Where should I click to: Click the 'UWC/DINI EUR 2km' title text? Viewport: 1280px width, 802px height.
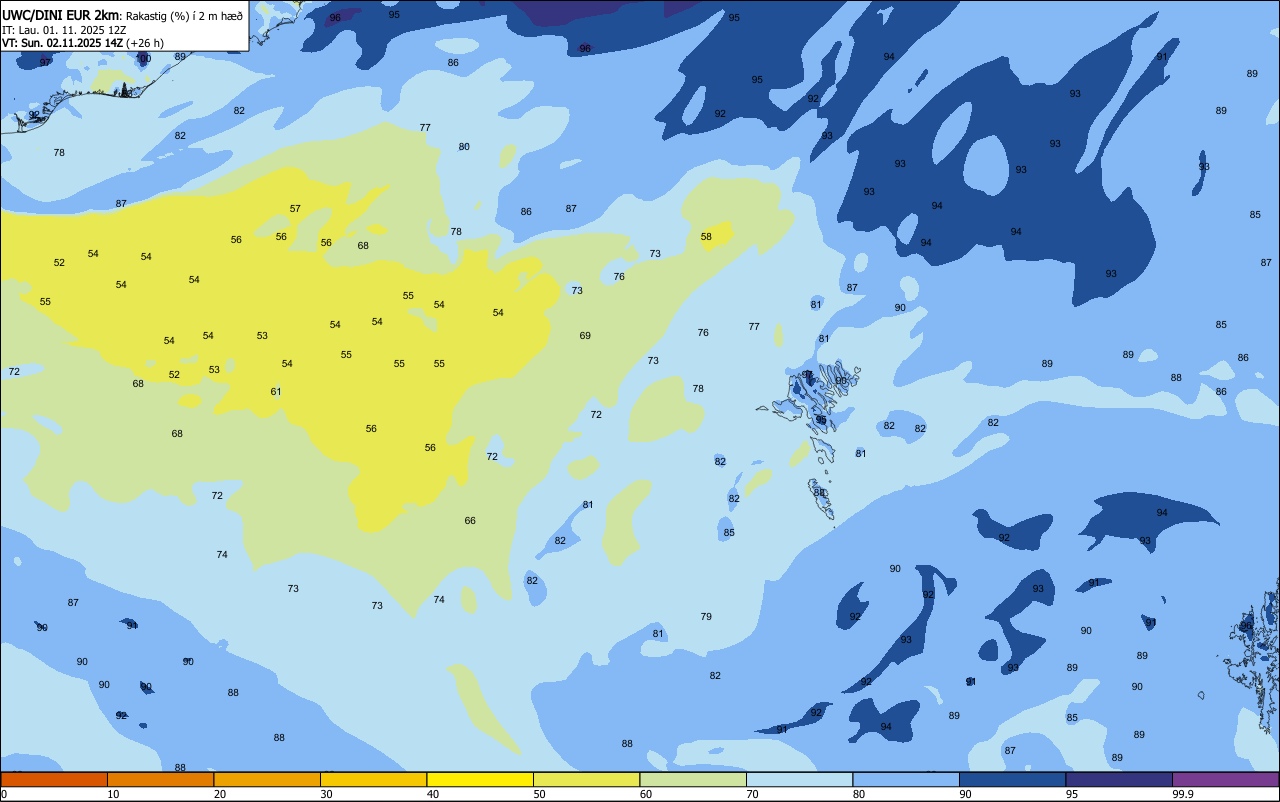click(61, 15)
